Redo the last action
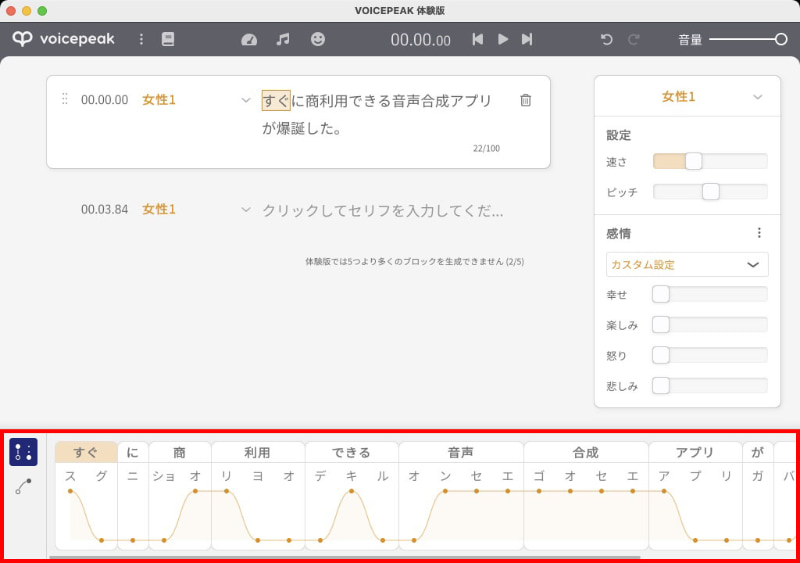This screenshot has width=800, height=563. 634,39
